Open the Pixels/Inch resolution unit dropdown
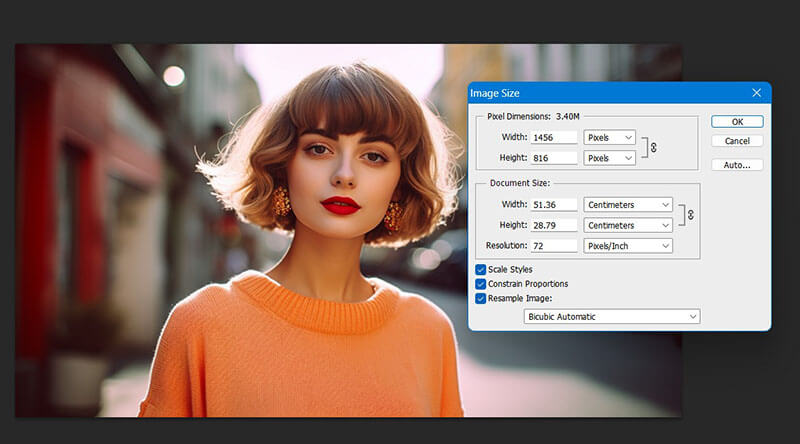The width and height of the screenshot is (800, 444). click(x=629, y=245)
